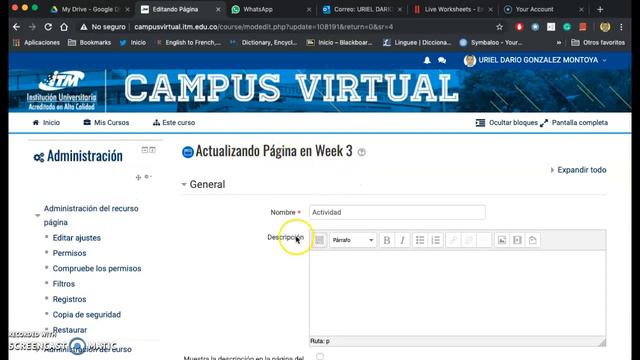Open the Bookmarks folder in bookmarks bar
The image size is (640, 360).
(x=89, y=42)
